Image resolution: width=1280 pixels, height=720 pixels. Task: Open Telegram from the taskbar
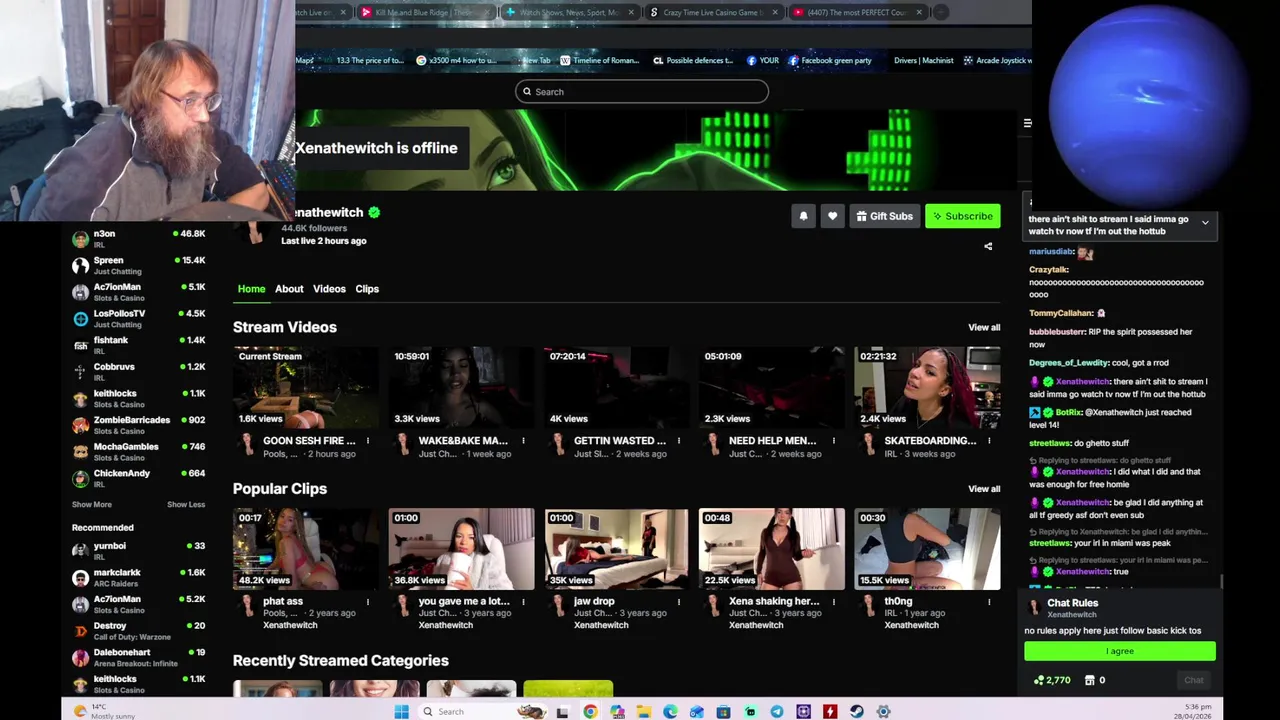point(777,712)
